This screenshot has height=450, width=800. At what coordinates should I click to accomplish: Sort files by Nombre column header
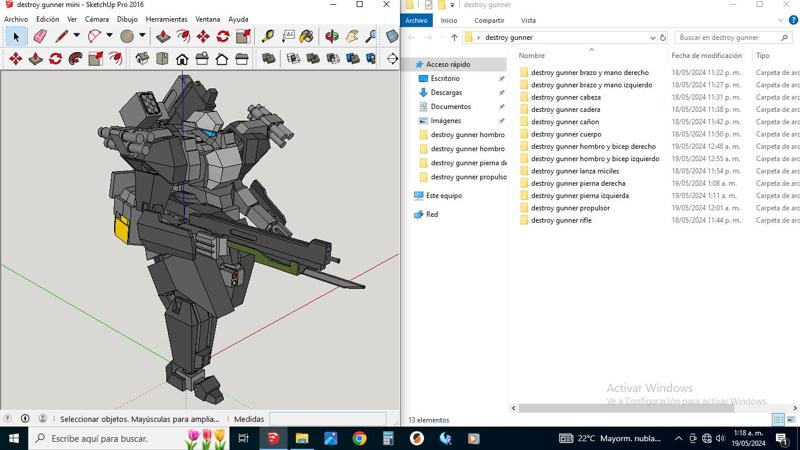pyautogui.click(x=532, y=55)
